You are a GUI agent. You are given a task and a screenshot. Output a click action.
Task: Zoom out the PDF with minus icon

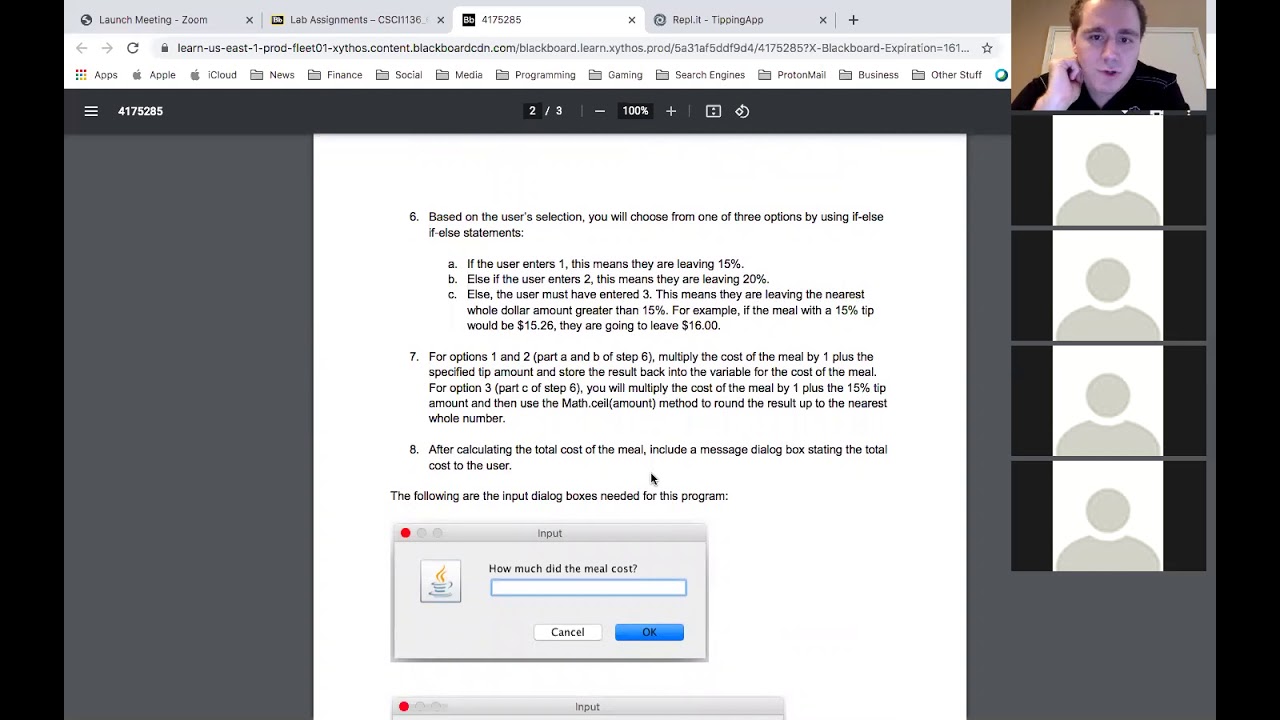(600, 111)
